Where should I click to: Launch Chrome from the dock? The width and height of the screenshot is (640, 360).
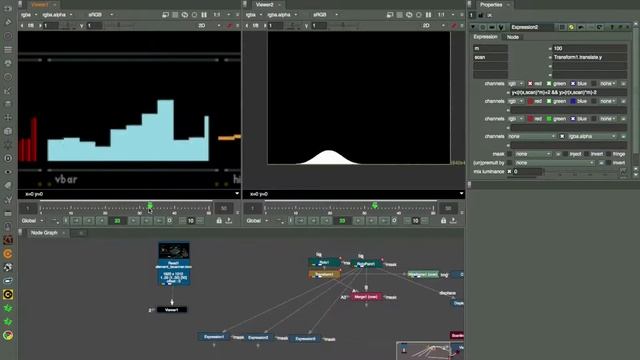[8, 336]
